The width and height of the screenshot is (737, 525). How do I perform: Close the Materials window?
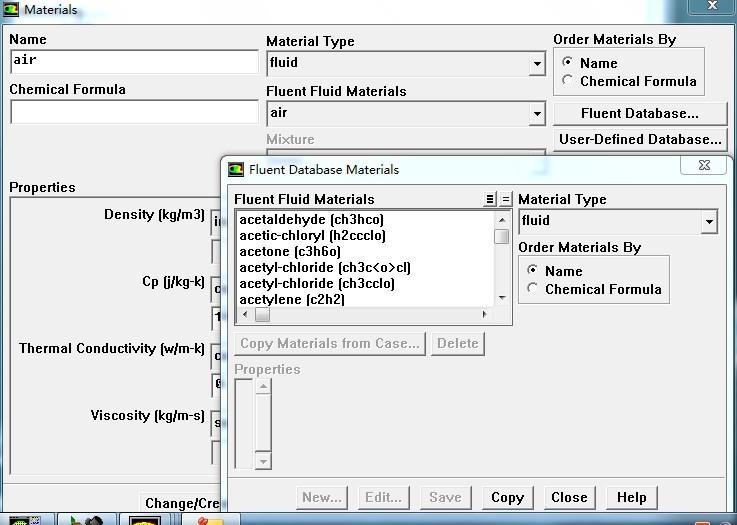click(712, 6)
